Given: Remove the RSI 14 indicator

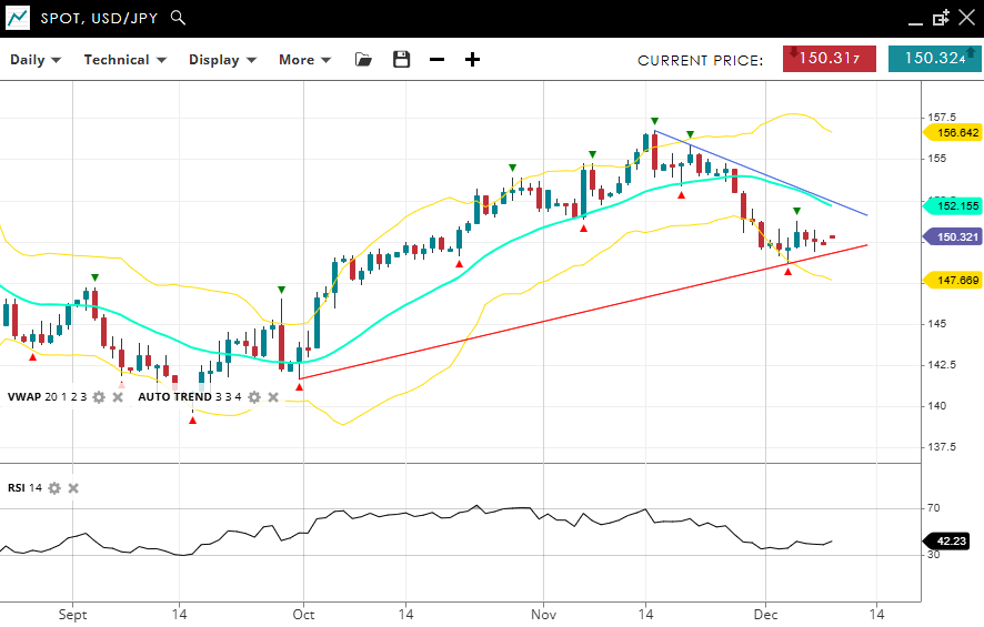Looking at the screenshot, I should [x=73, y=488].
